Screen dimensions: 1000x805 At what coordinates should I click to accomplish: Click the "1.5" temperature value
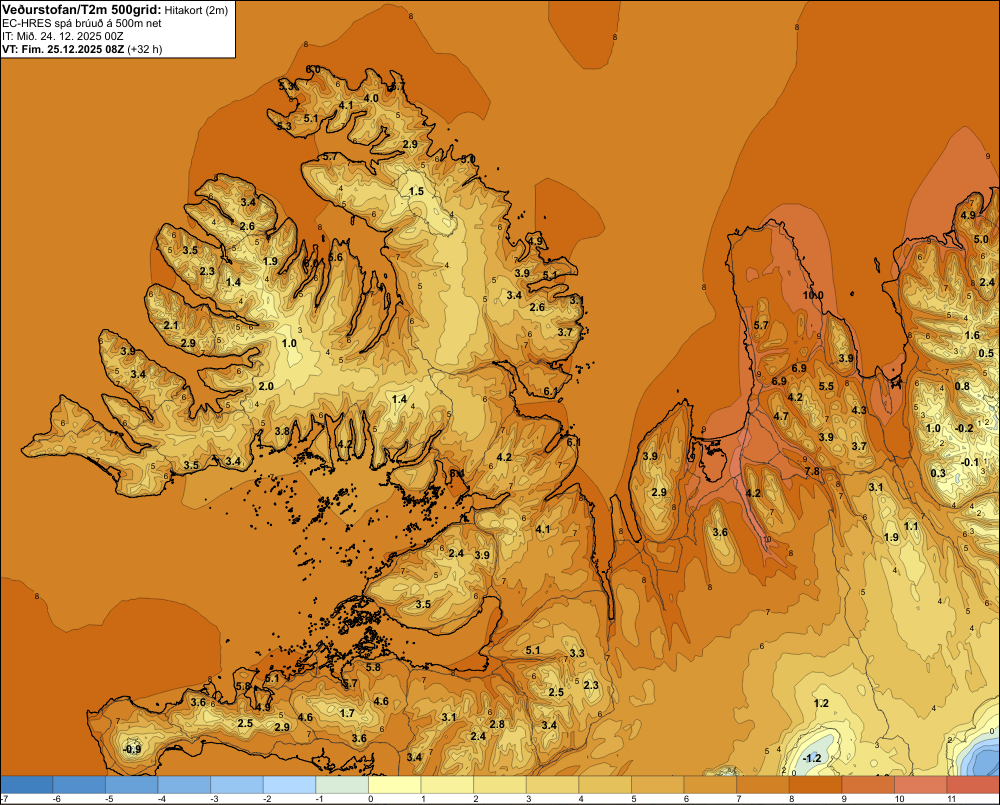416,191
